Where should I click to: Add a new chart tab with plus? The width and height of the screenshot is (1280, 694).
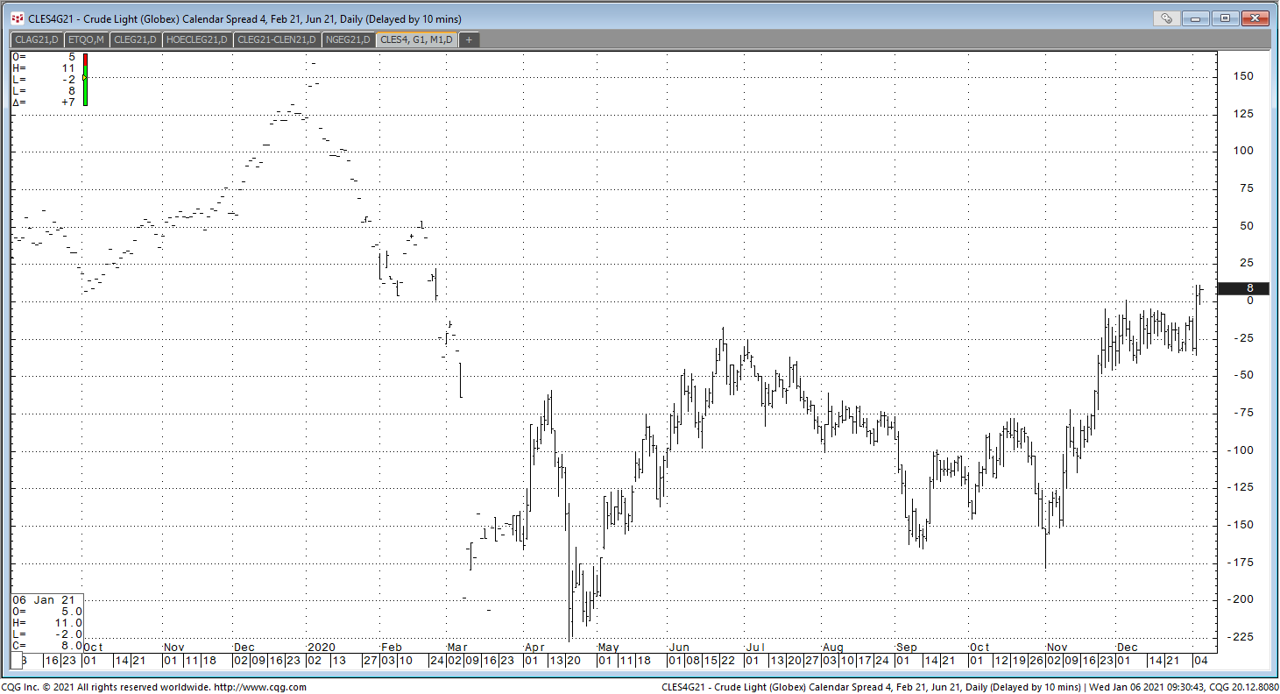pos(468,40)
